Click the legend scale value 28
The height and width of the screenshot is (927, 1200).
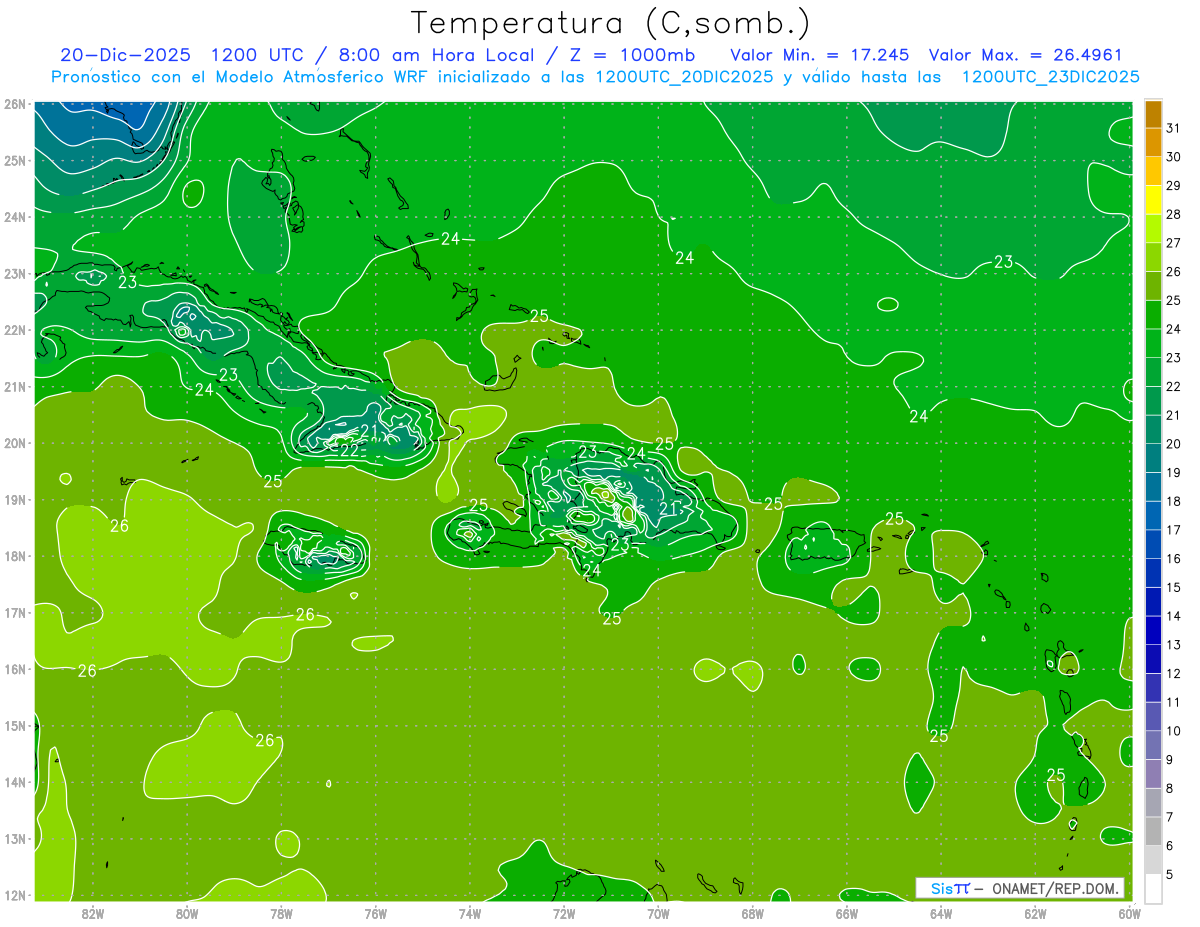pyautogui.click(x=1173, y=214)
